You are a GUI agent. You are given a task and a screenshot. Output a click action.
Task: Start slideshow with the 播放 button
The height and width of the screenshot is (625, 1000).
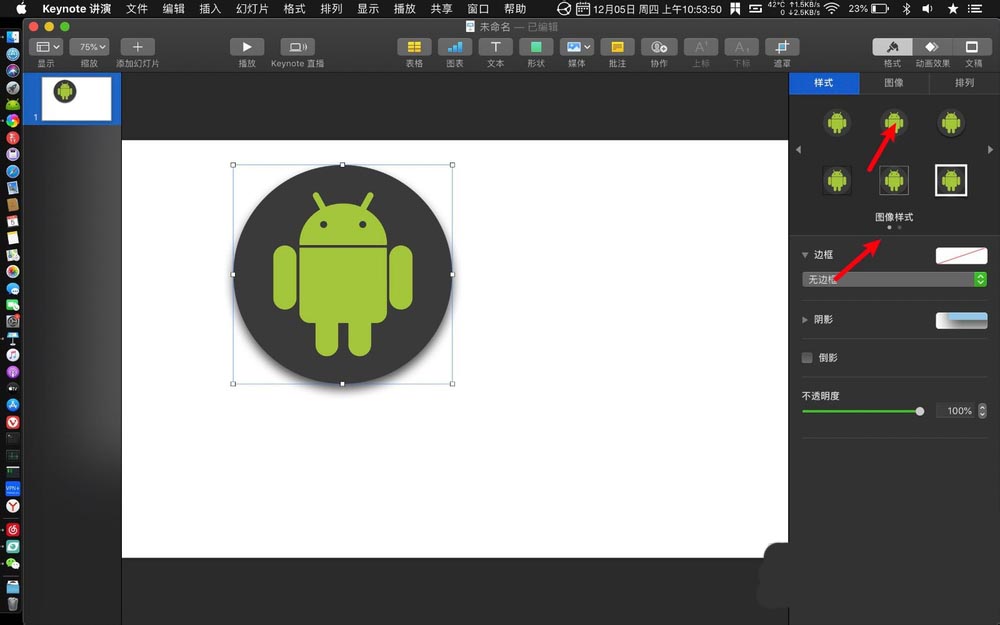pyautogui.click(x=247, y=47)
